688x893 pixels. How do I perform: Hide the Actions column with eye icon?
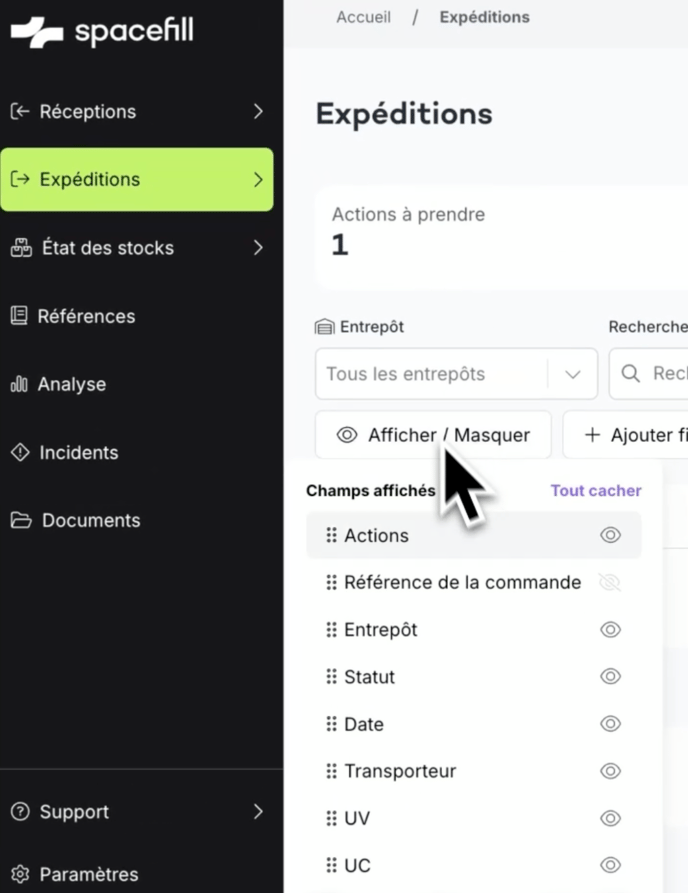[610, 535]
